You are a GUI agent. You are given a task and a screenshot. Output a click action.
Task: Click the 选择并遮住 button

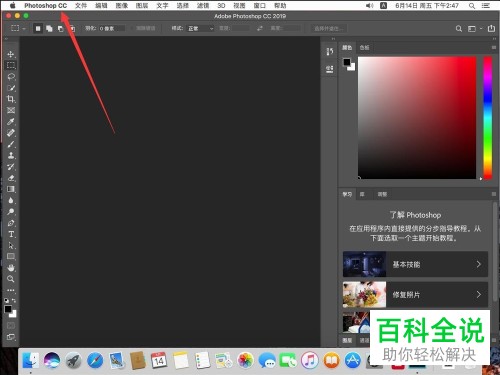point(329,29)
